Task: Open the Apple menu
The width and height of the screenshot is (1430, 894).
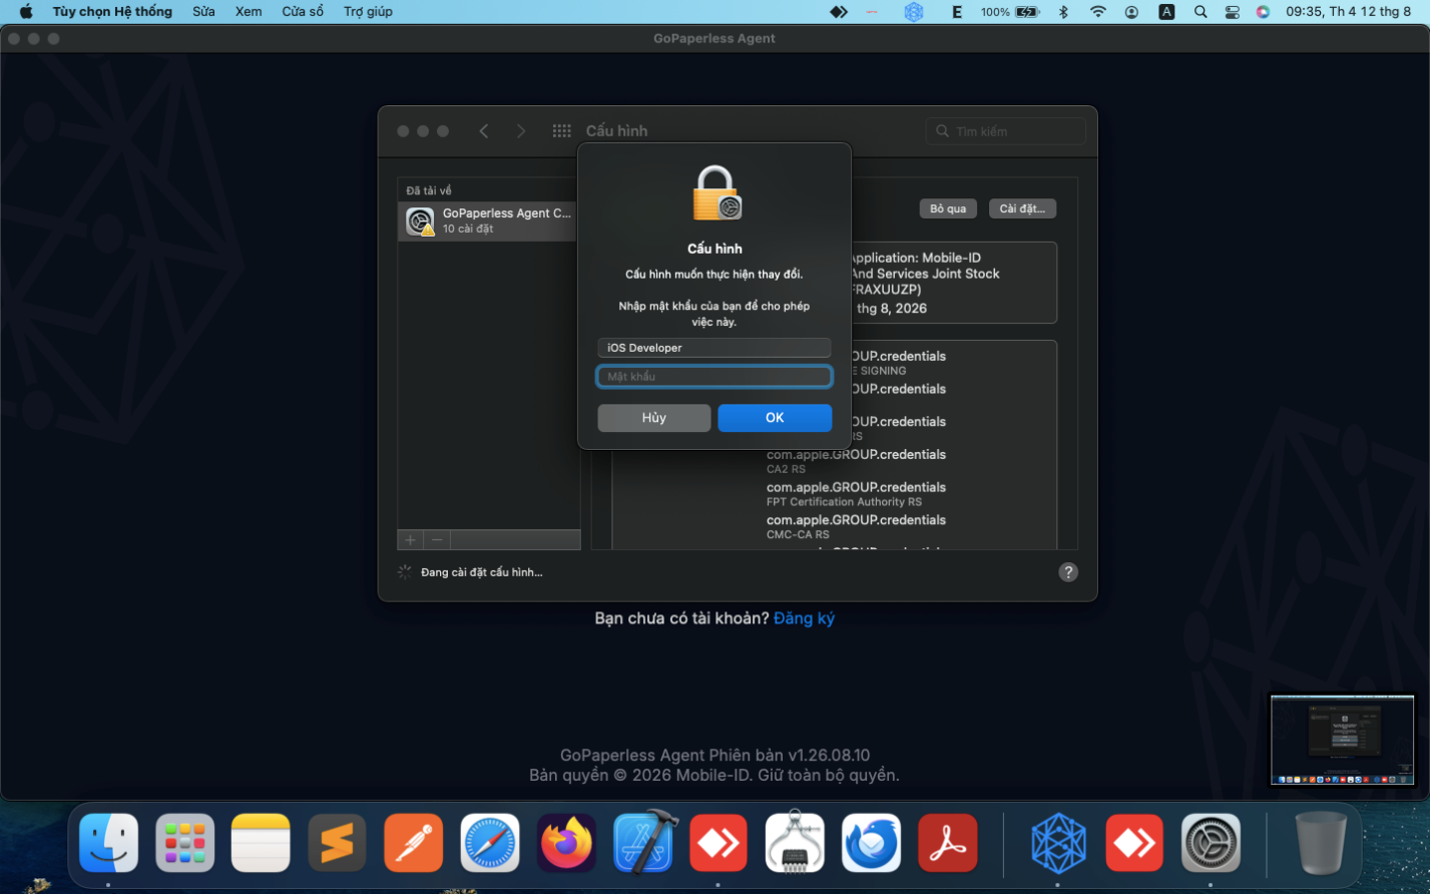Action: pos(26,12)
